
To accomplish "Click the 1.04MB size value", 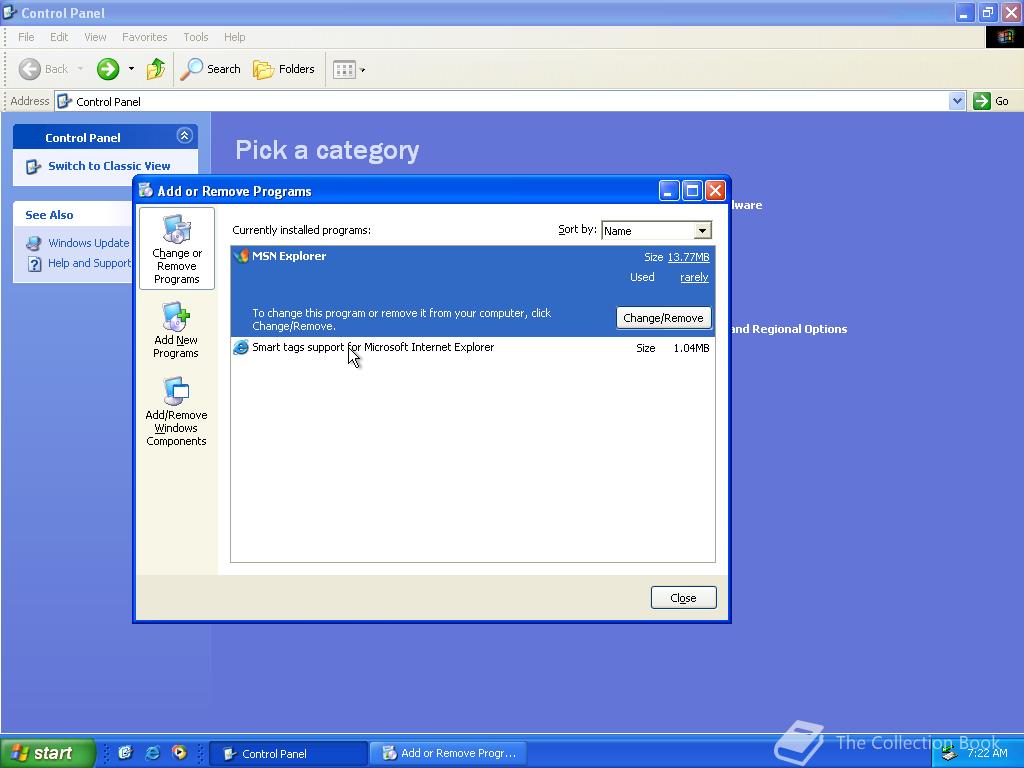I will coord(691,348).
